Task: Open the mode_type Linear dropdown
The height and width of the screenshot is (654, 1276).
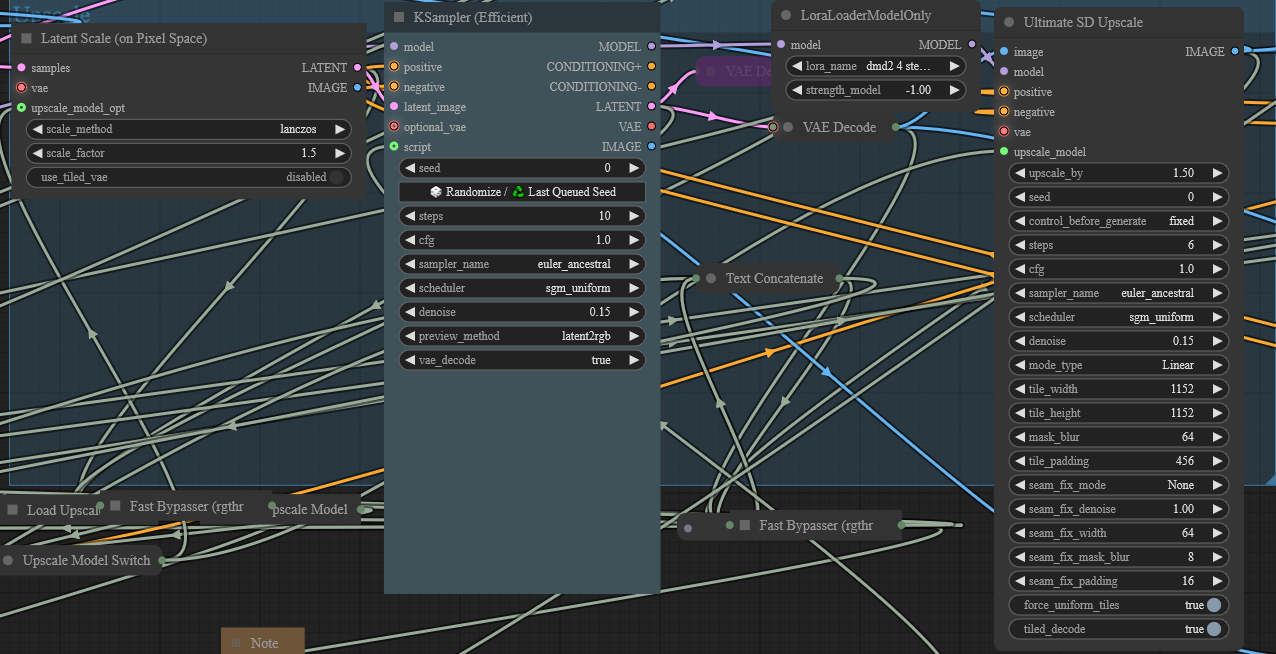Action: coord(1118,365)
